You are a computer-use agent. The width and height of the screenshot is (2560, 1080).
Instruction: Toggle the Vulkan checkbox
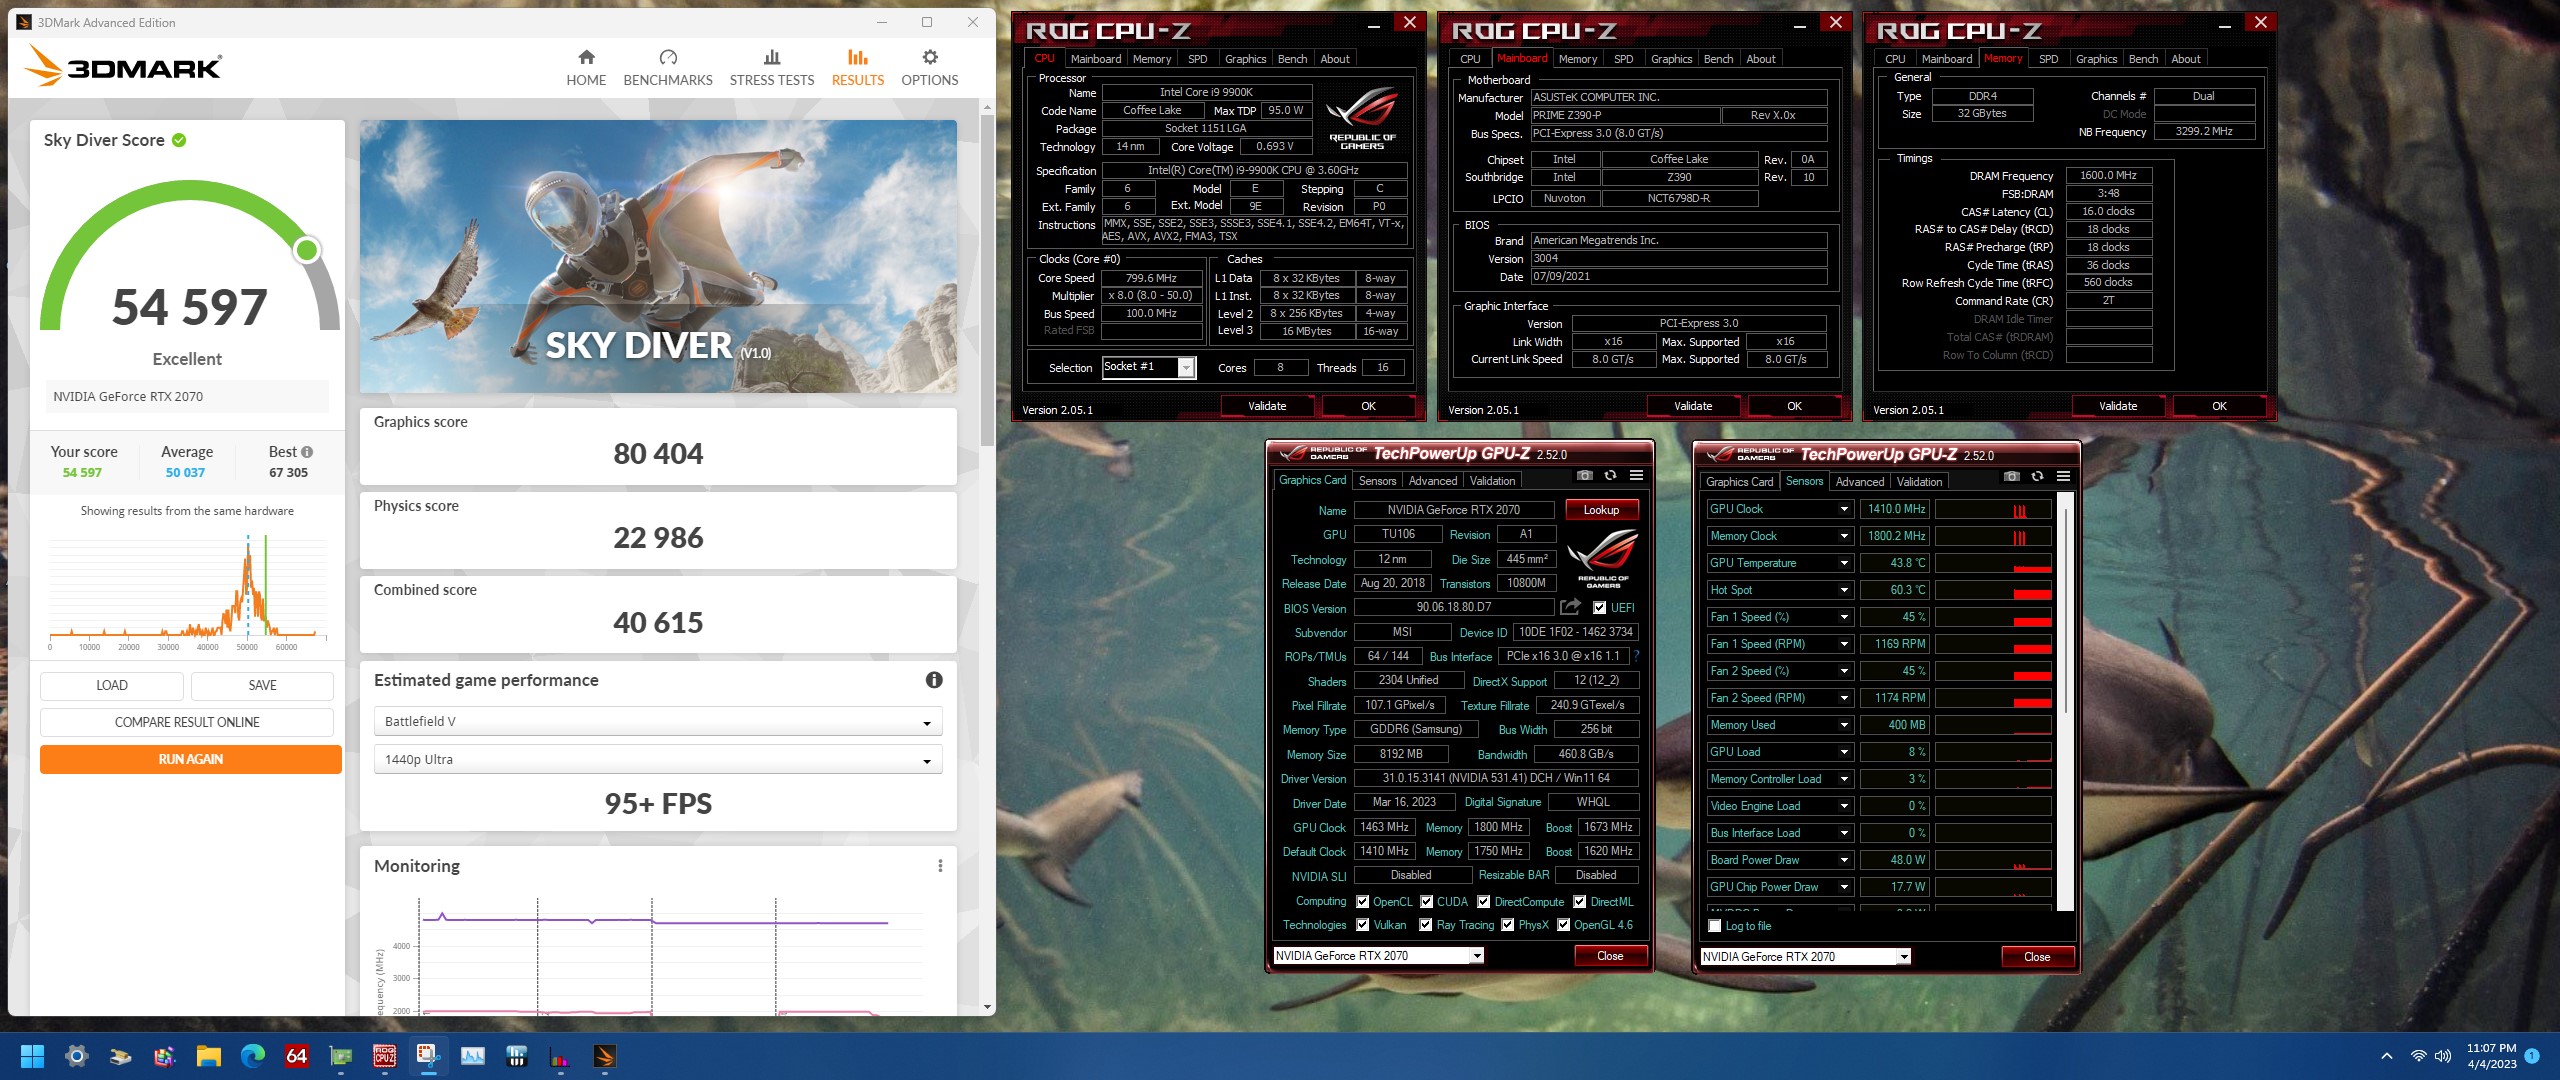(1362, 925)
